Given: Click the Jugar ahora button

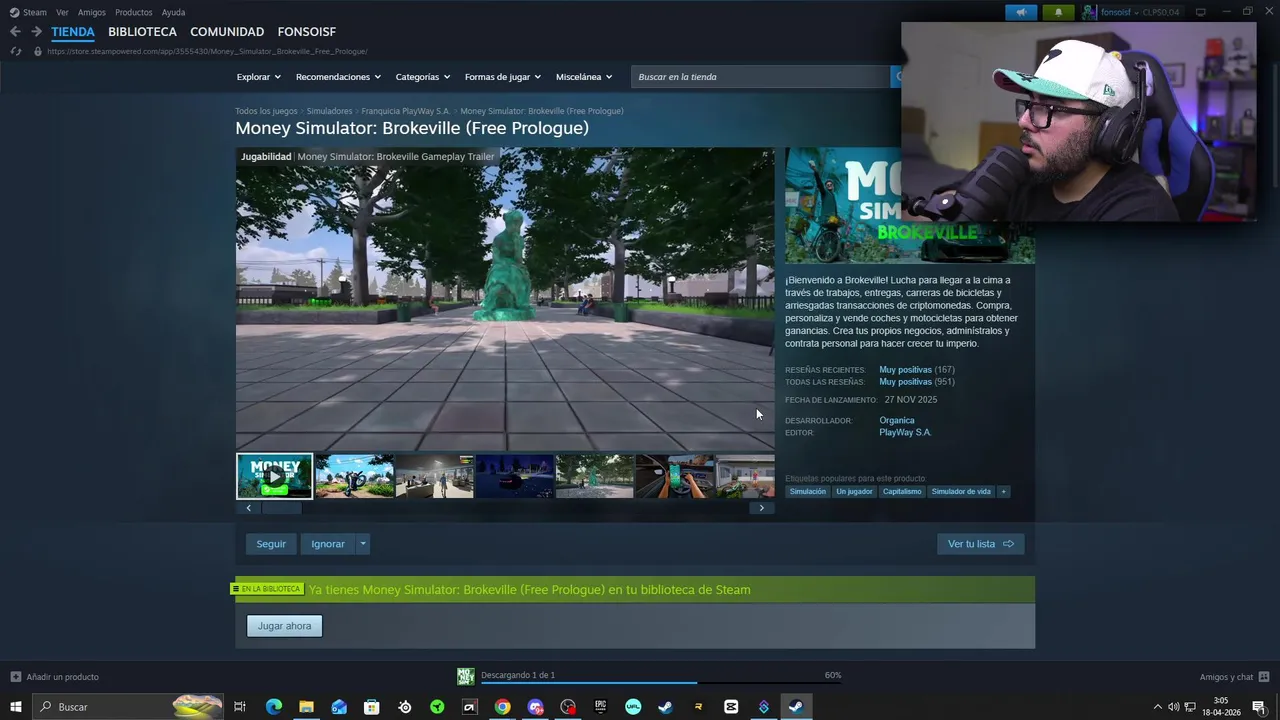Looking at the screenshot, I should tap(284, 626).
